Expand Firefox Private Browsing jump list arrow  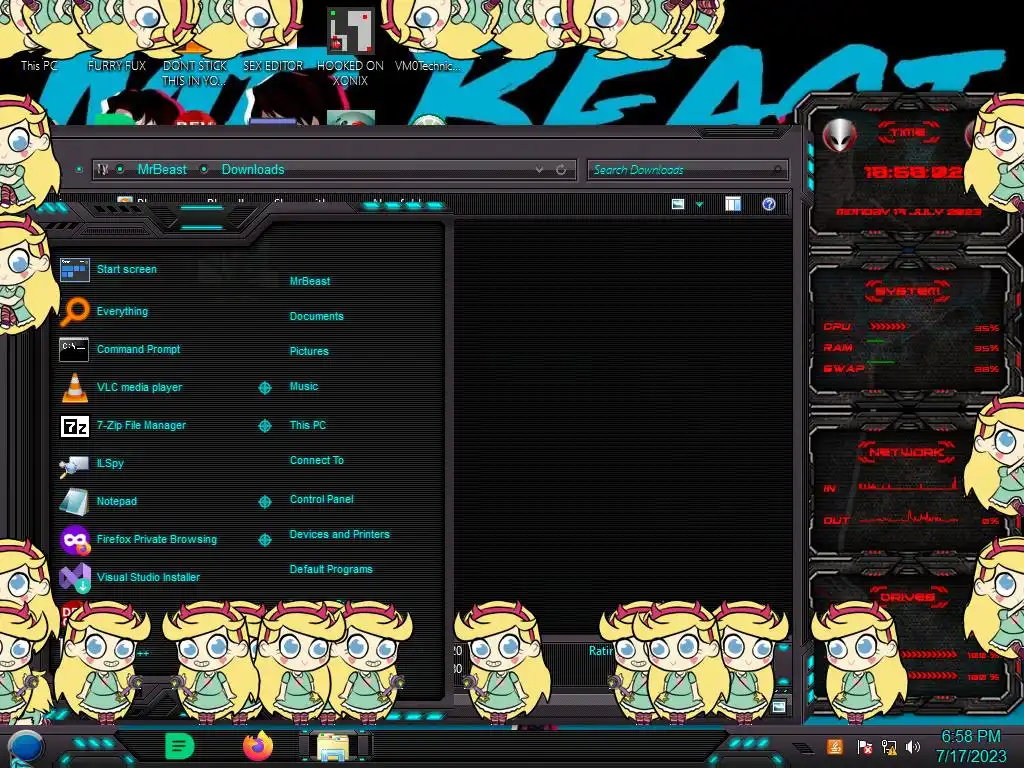point(264,539)
